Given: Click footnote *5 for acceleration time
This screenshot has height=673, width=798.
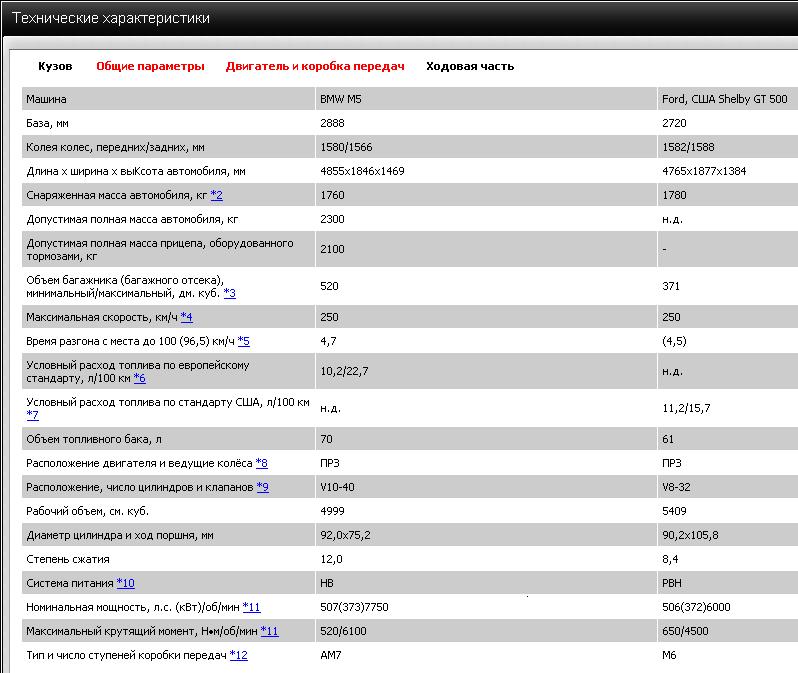Looking at the screenshot, I should tap(243, 341).
